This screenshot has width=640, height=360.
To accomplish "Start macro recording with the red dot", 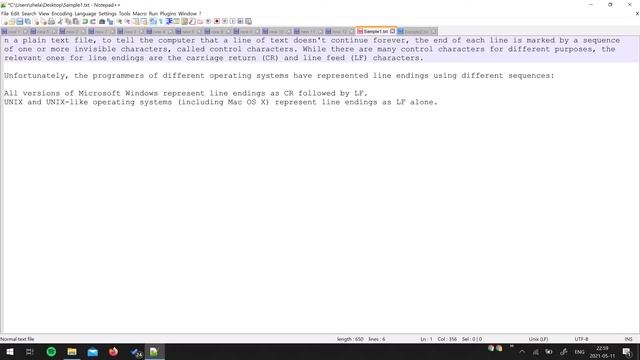I will point(217,21).
